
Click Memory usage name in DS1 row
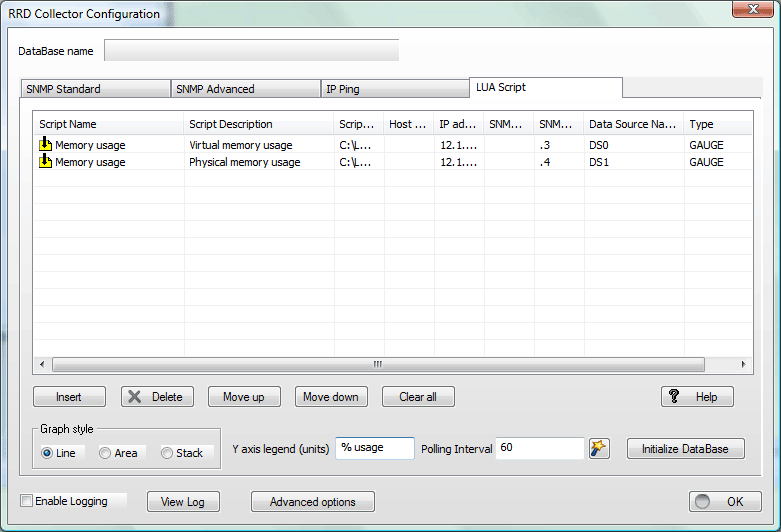(90, 162)
